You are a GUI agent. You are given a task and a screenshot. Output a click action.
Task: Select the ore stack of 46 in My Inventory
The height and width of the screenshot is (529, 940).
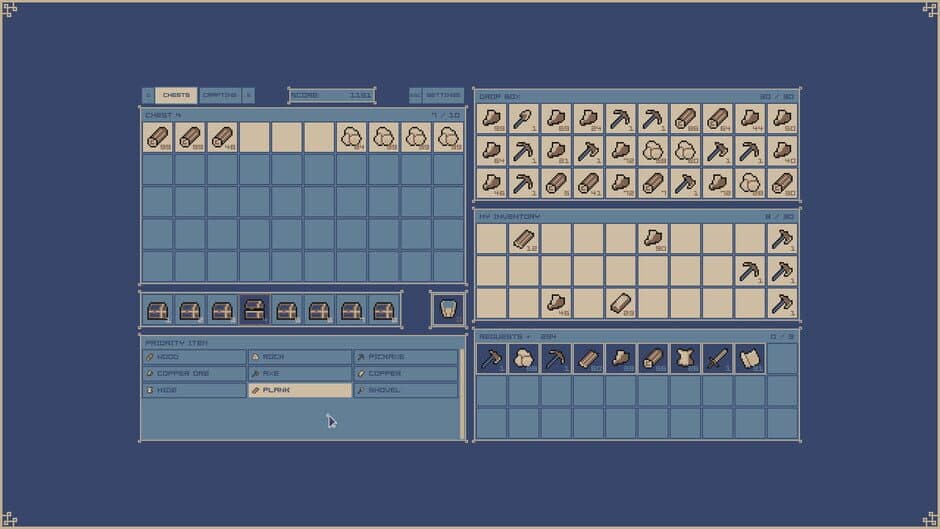[556, 303]
